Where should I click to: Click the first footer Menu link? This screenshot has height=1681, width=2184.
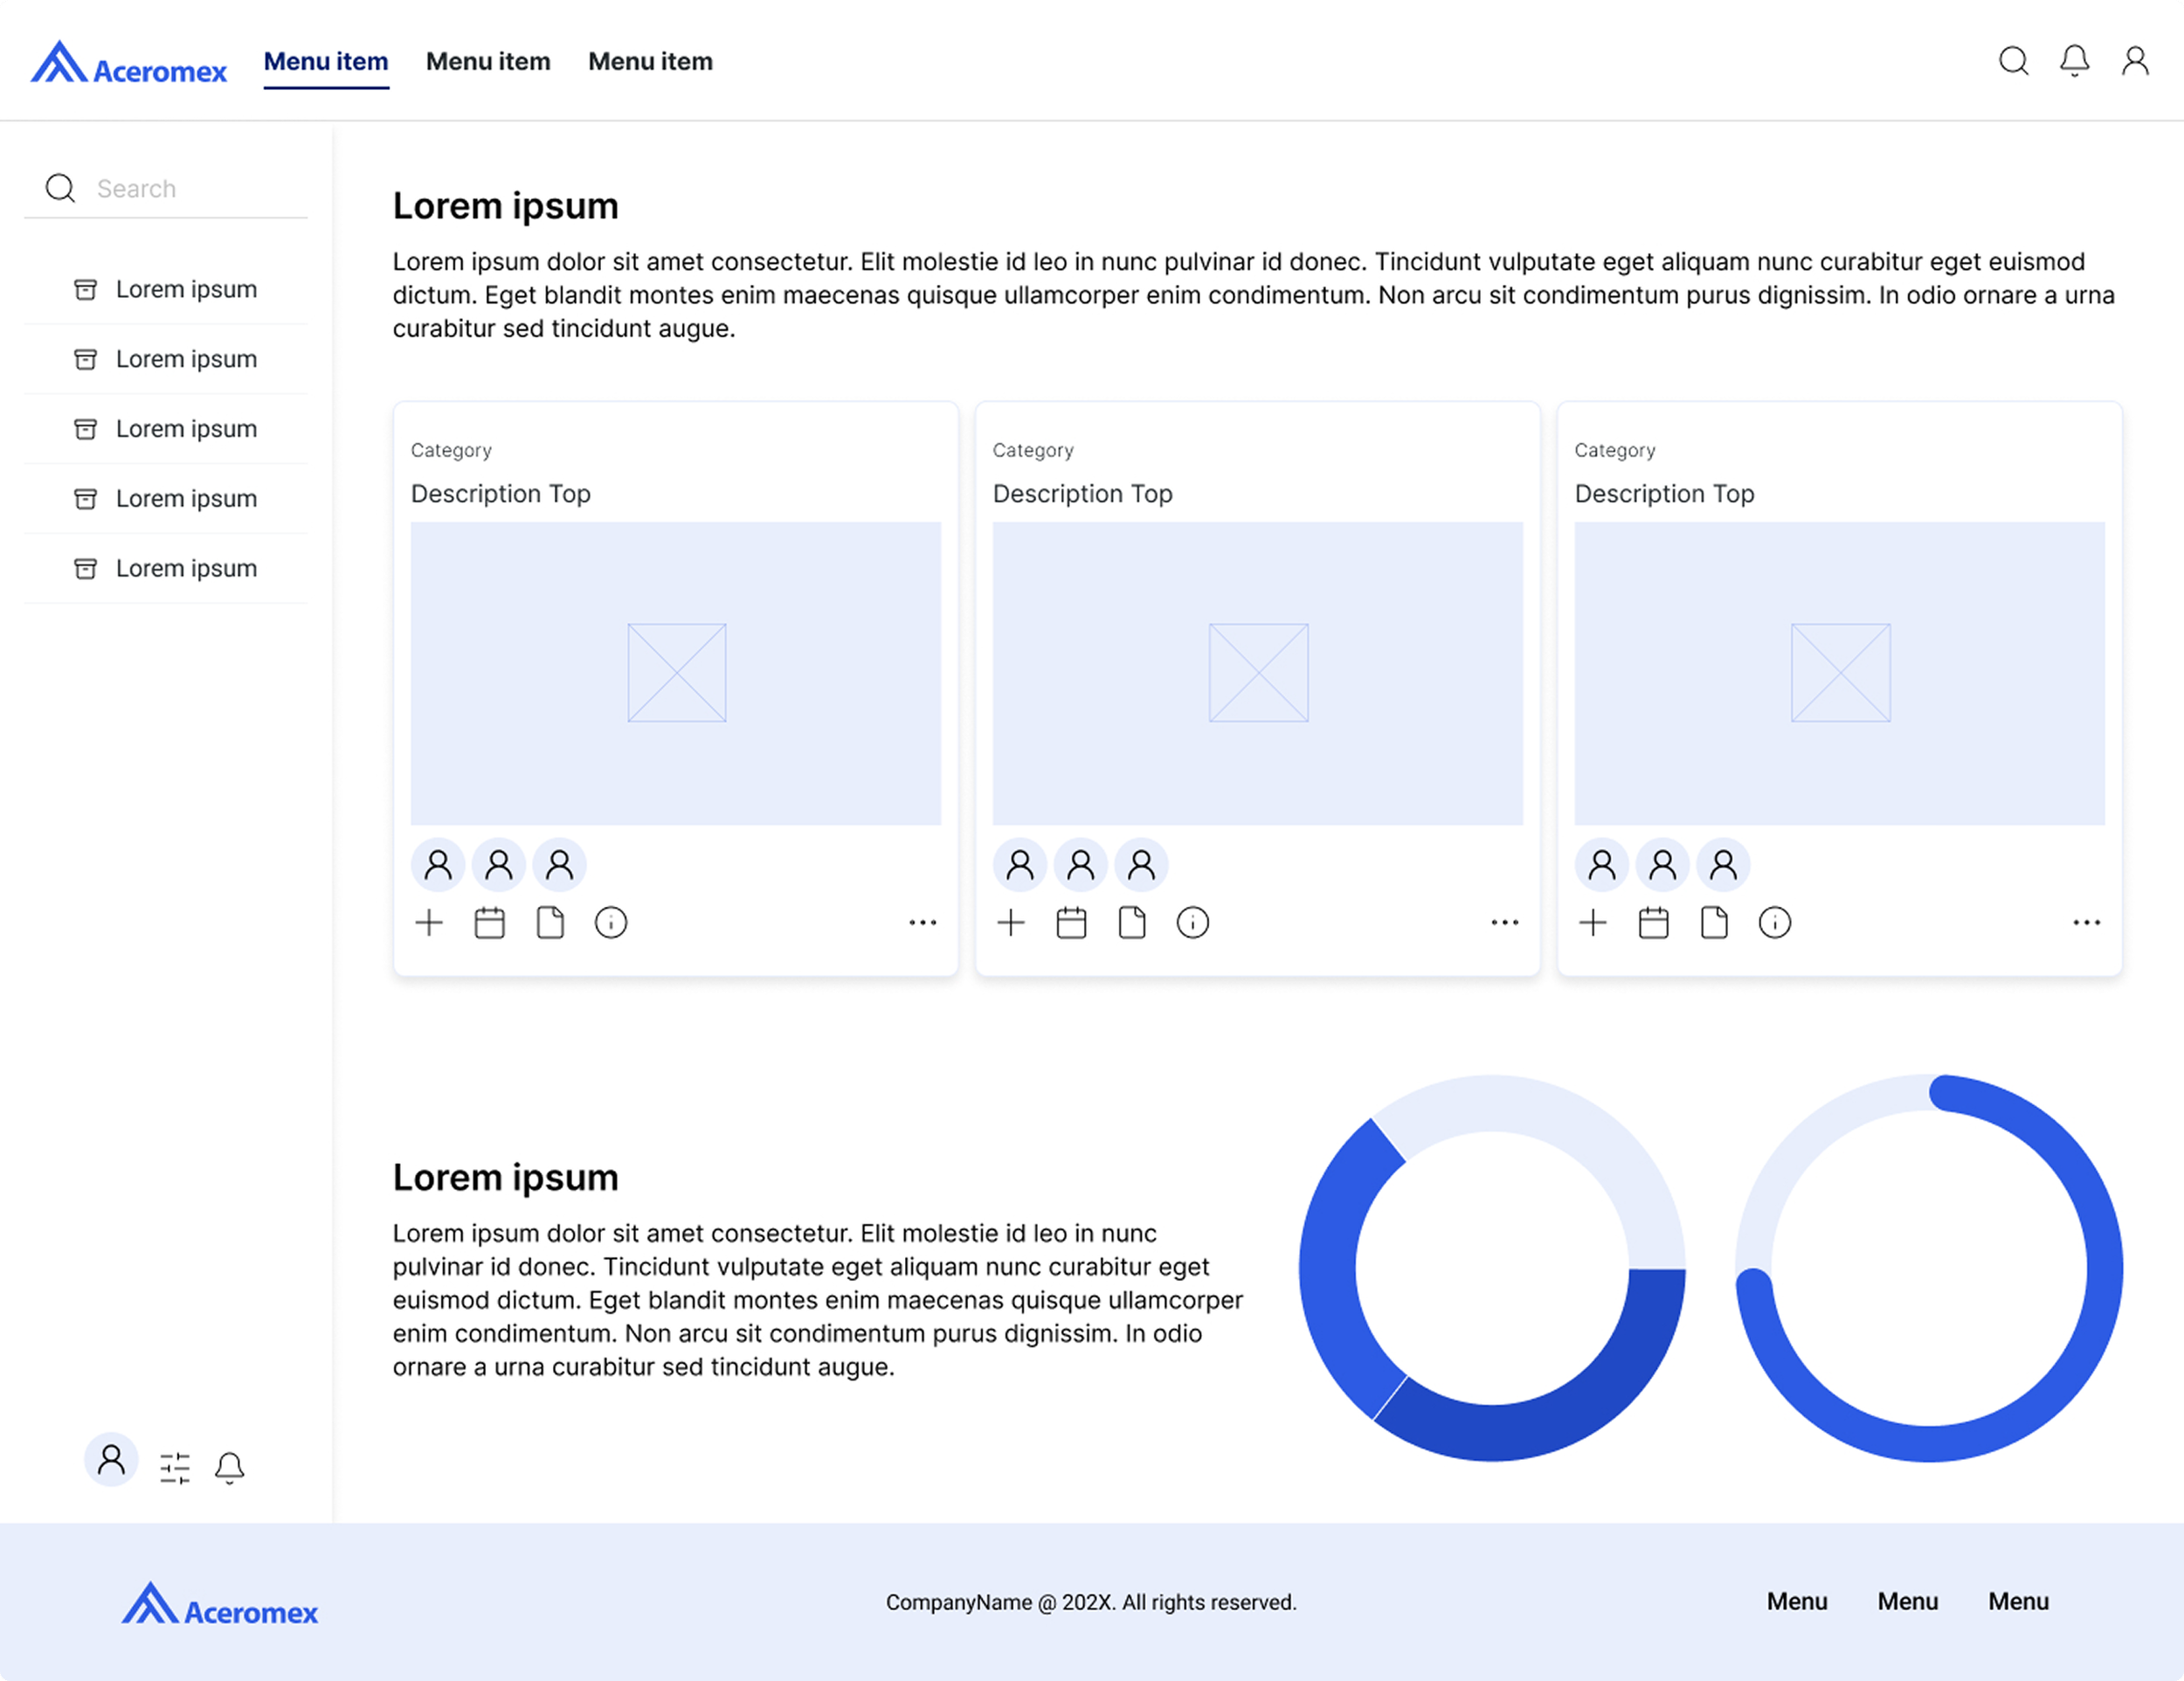tap(1796, 1601)
